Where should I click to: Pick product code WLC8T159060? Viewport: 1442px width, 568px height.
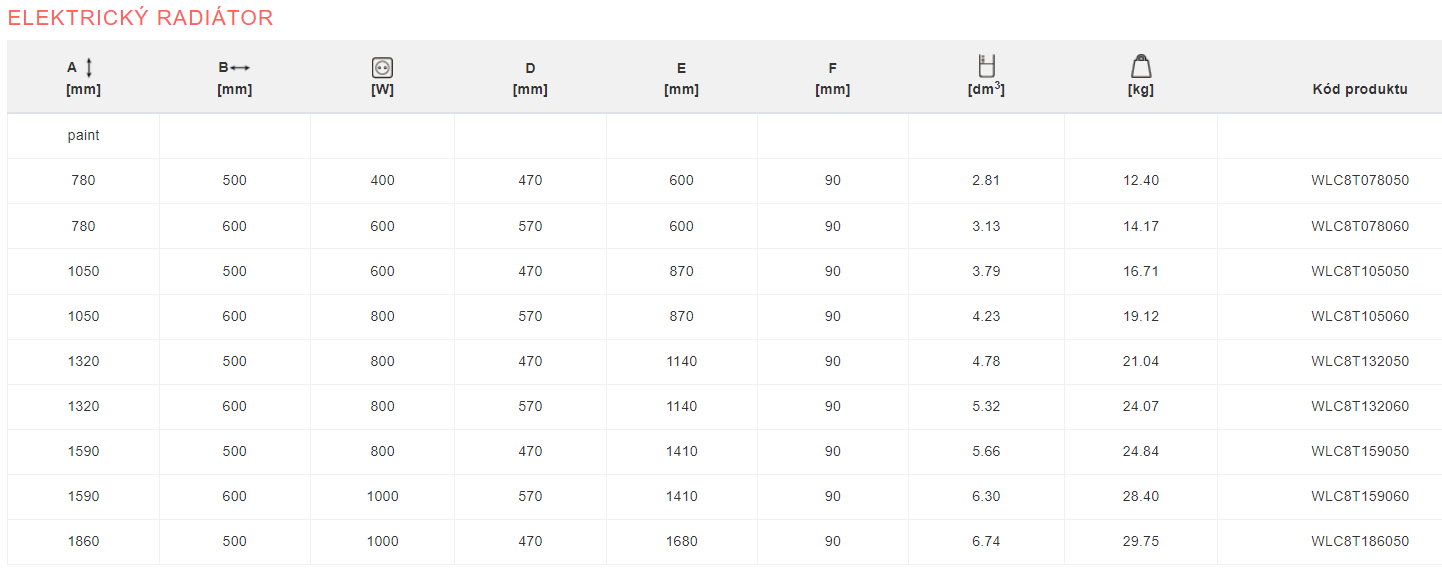[x=1359, y=496]
